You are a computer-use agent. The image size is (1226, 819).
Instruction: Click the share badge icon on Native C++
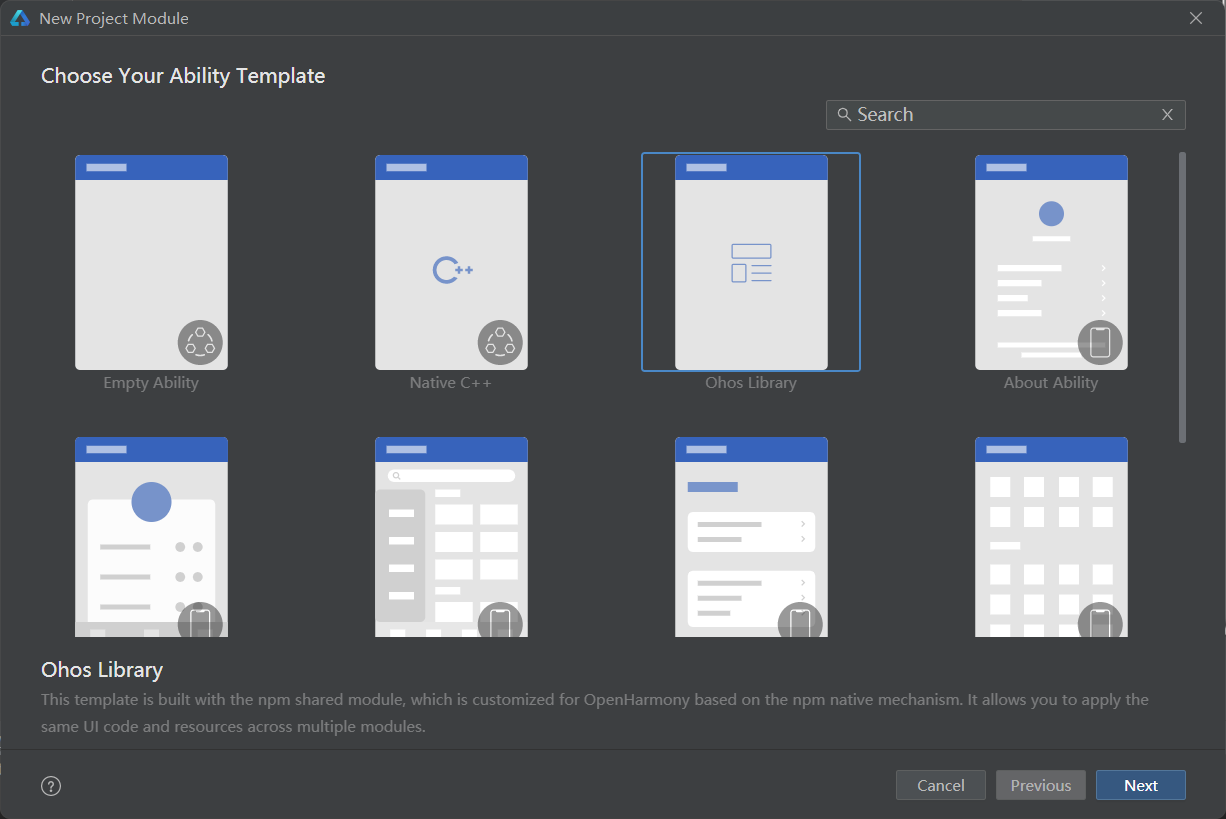coord(500,342)
